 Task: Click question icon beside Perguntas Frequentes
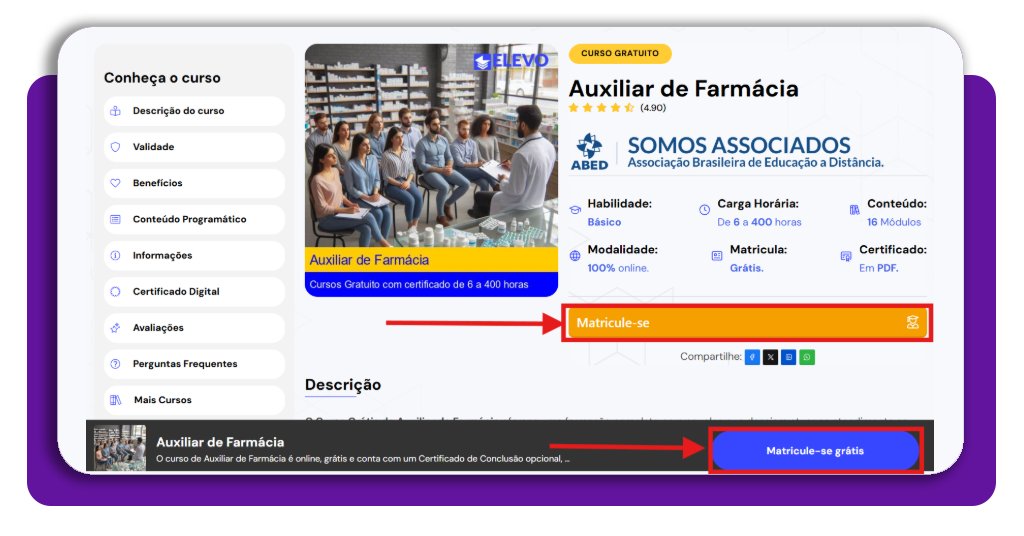pyautogui.click(x=116, y=364)
